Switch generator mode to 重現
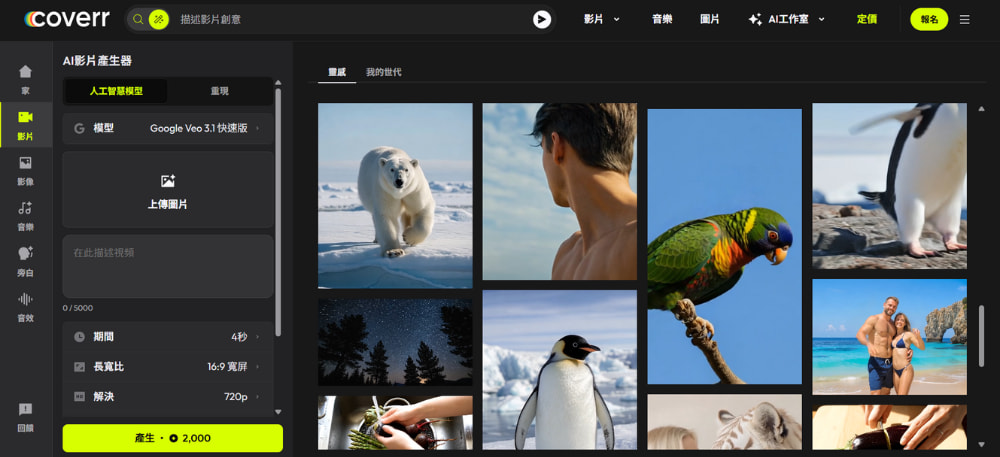This screenshot has width=1000, height=457. point(219,91)
